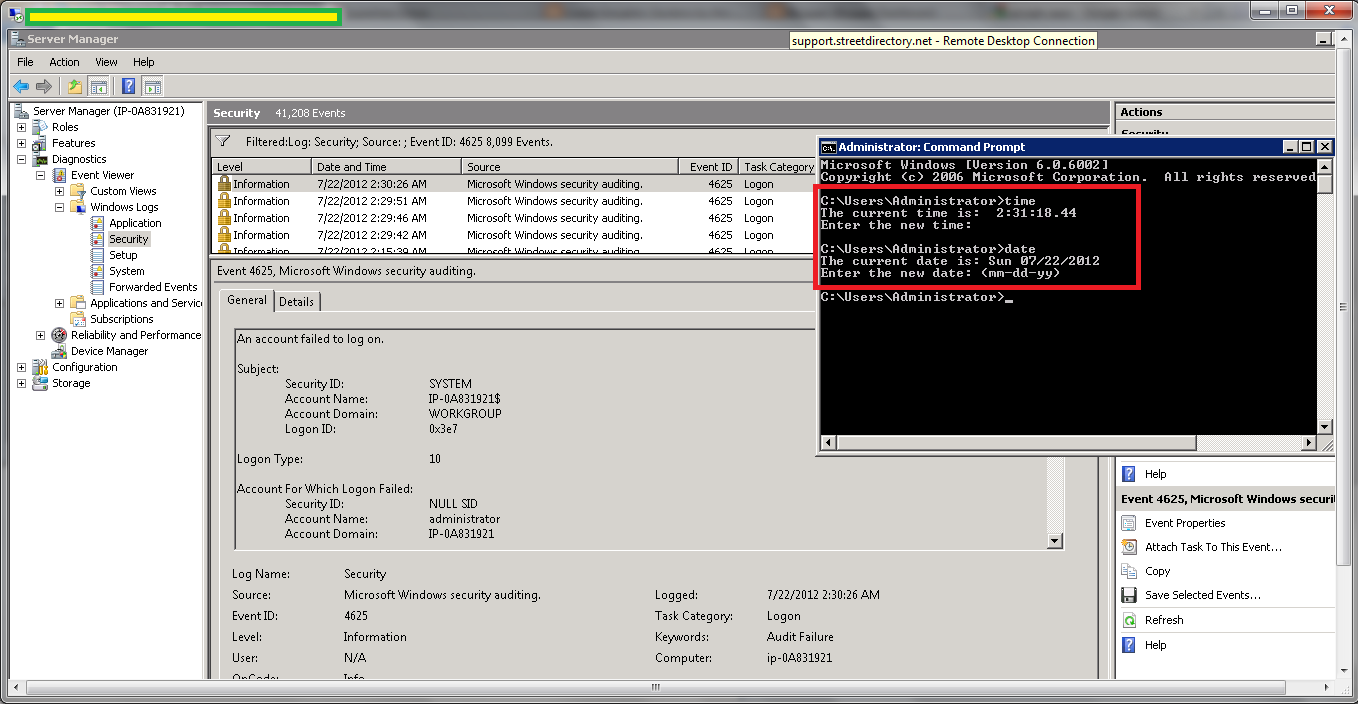Switch to the Details tab
Viewport: 1358px width, 705px height.
coord(297,300)
